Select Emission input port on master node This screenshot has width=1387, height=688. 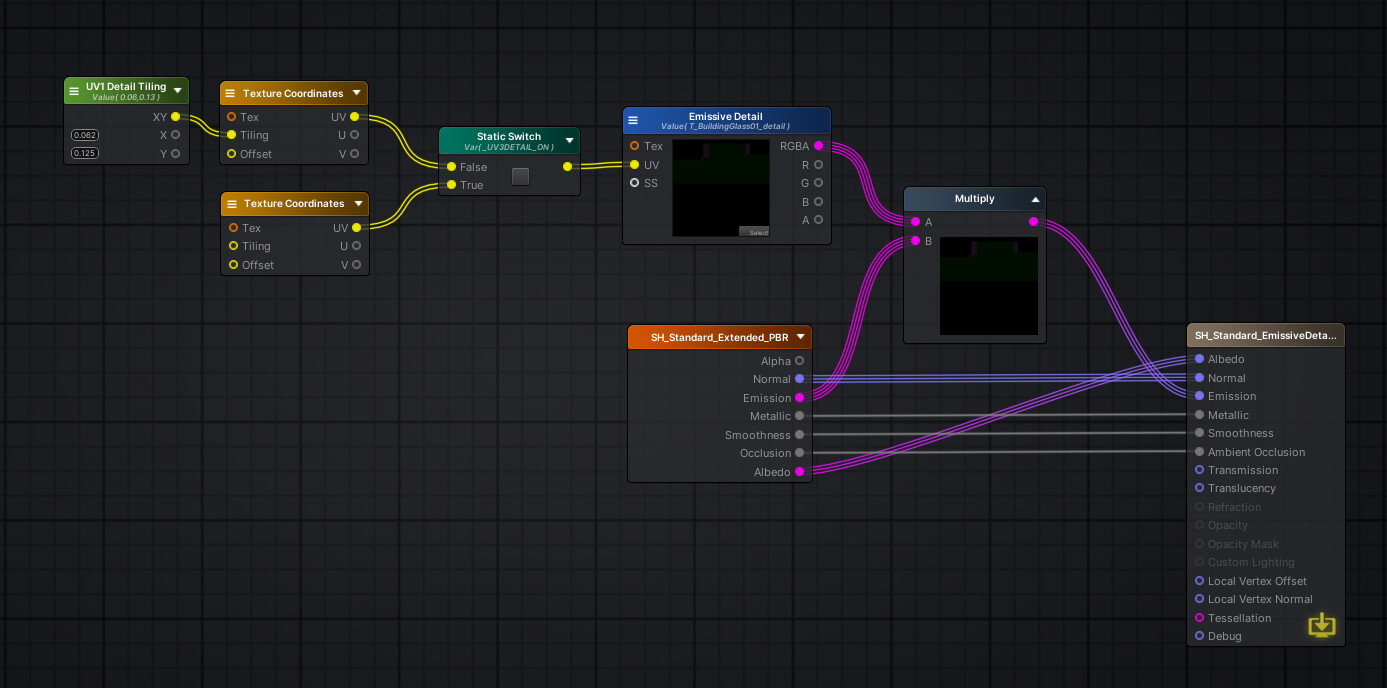pos(1199,396)
